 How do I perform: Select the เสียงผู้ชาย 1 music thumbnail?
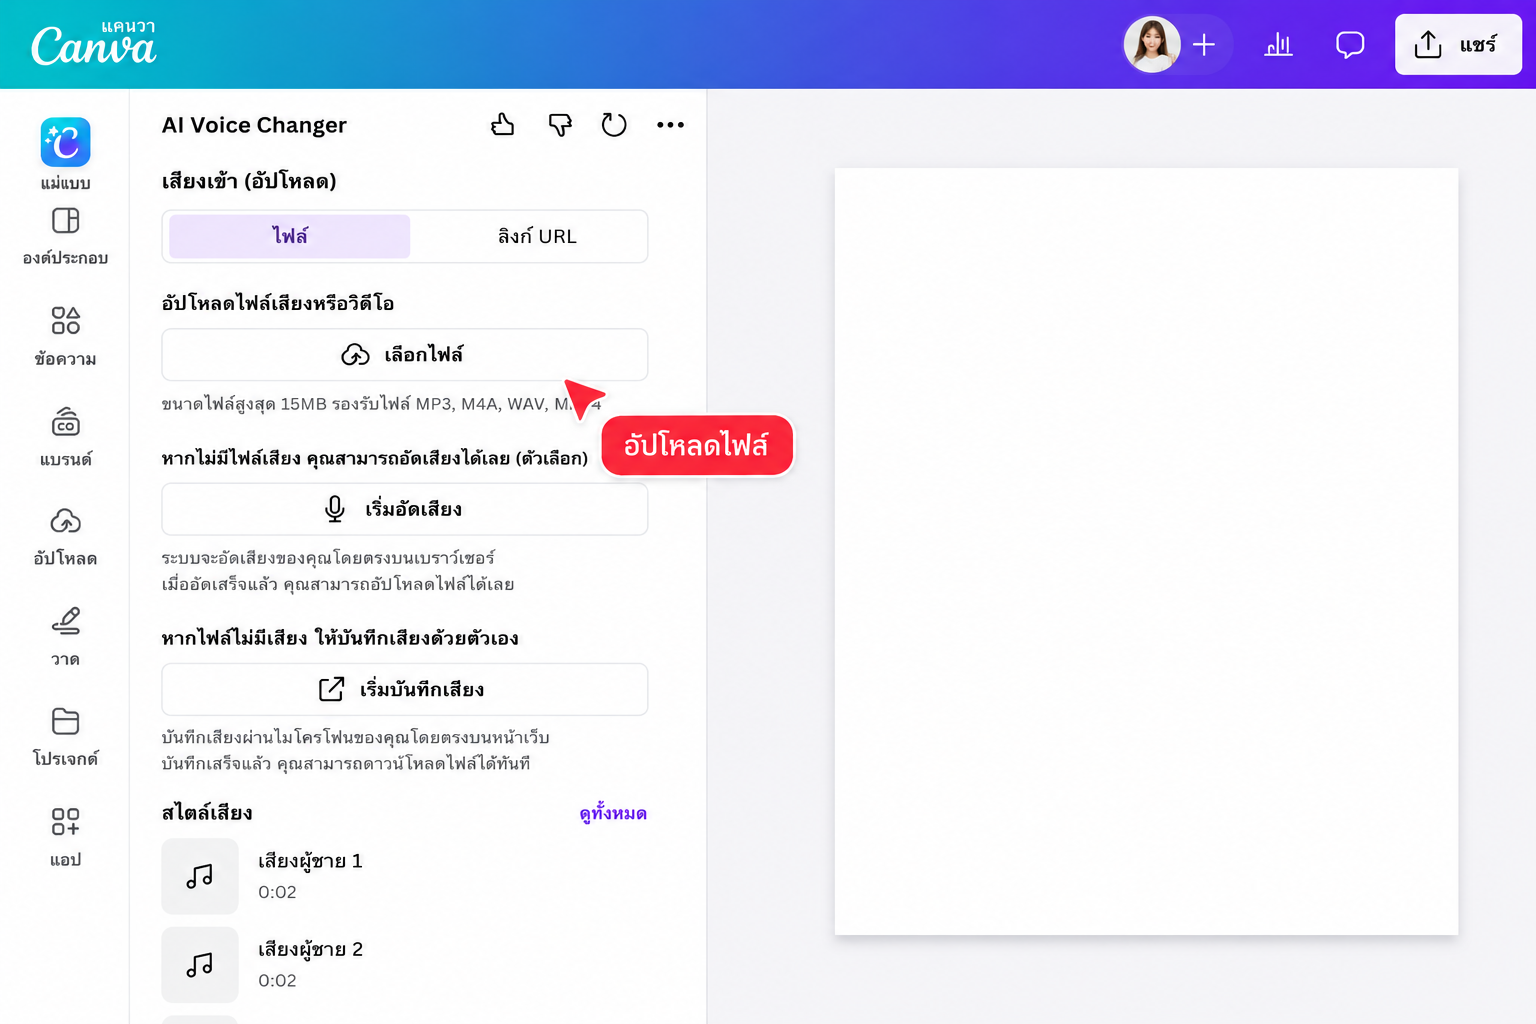[200, 876]
